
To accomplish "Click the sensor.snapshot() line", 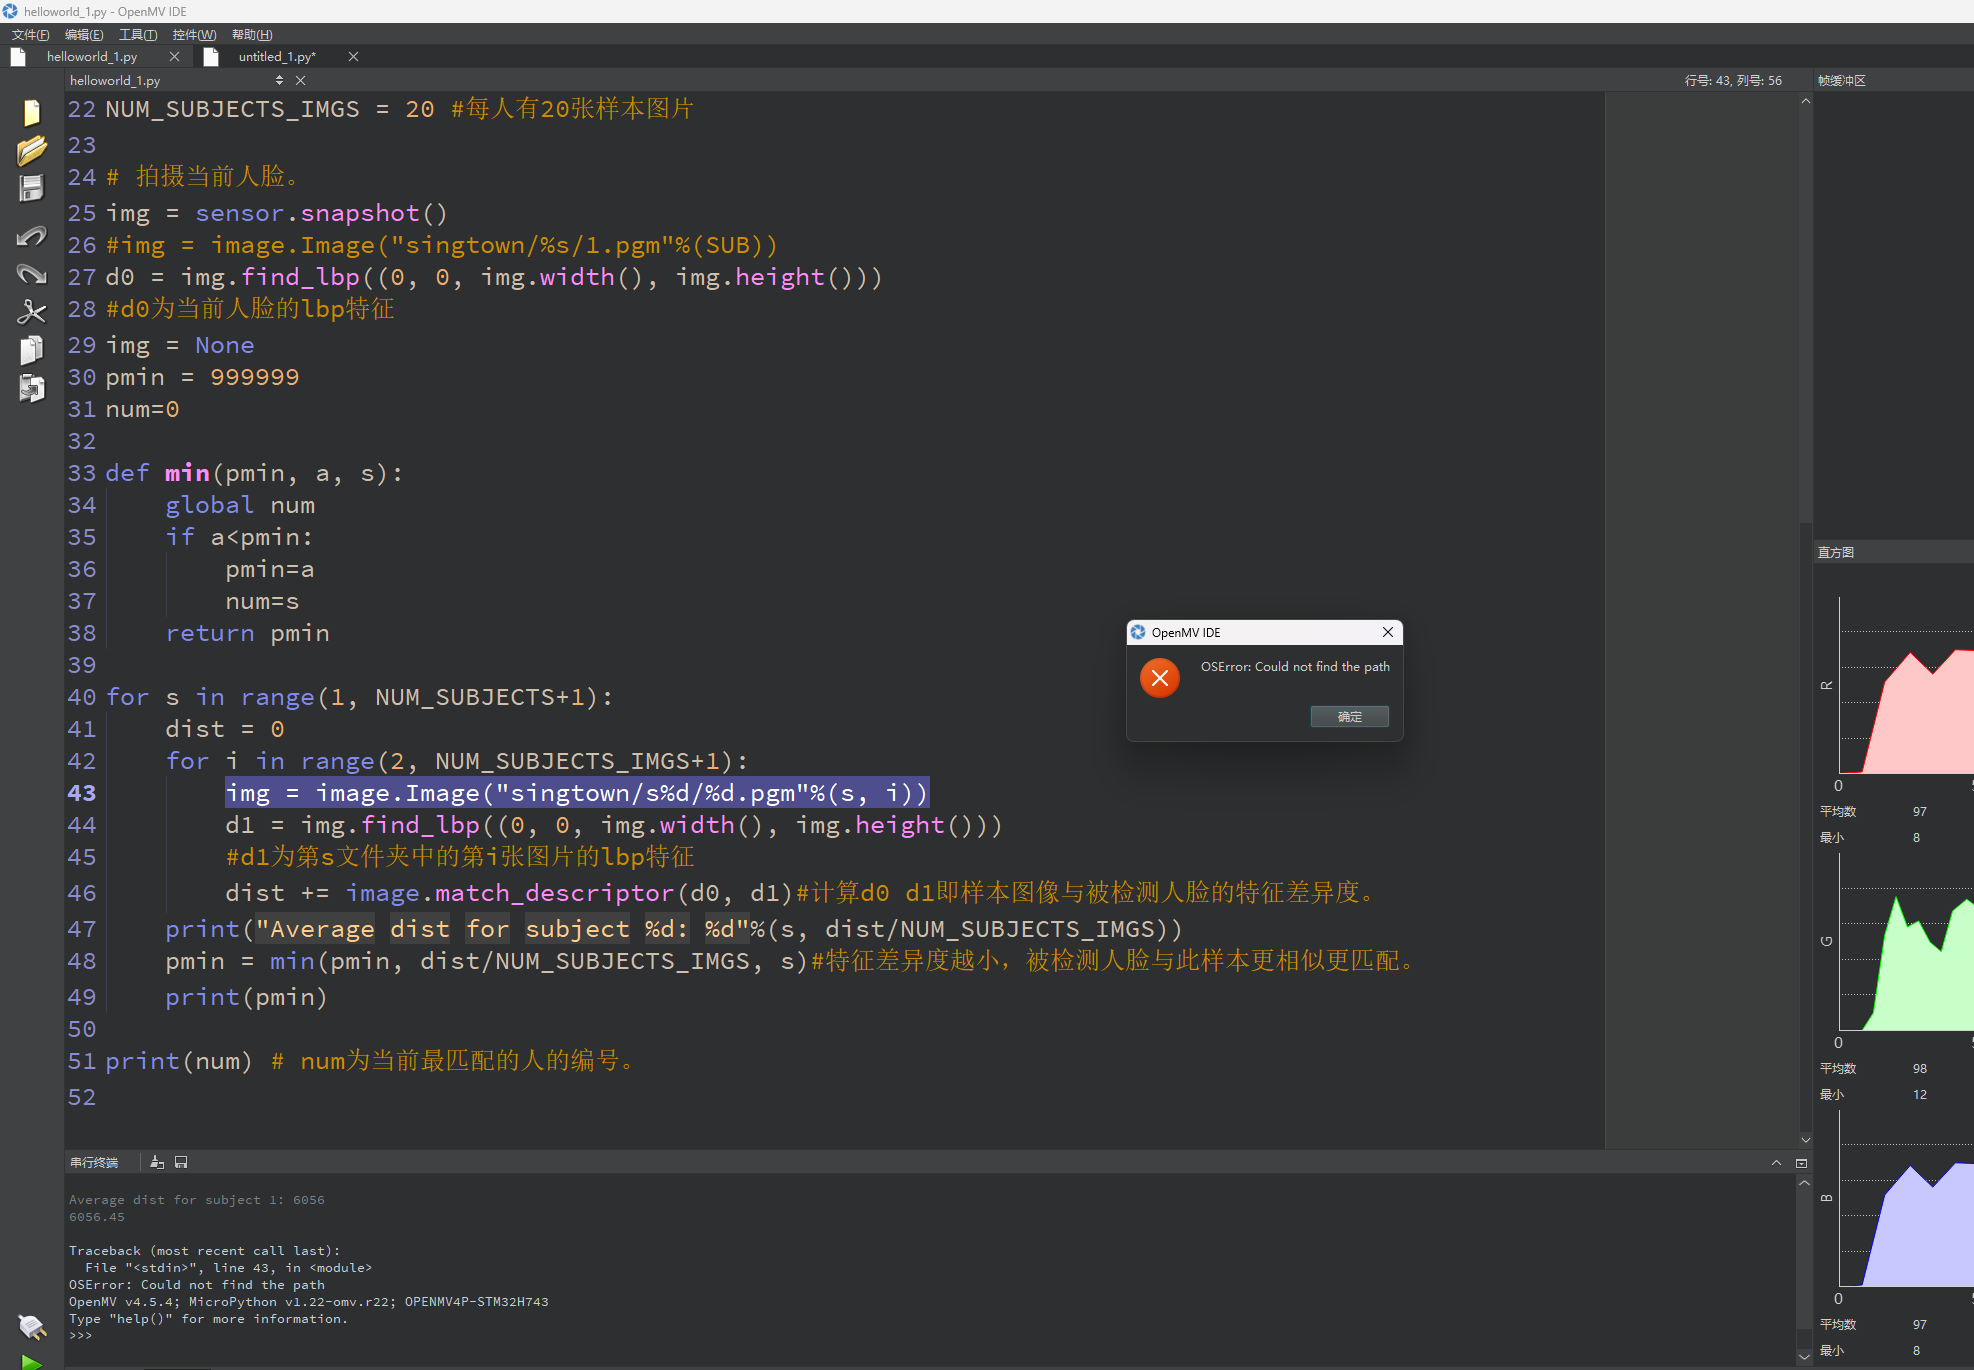I will (276, 213).
